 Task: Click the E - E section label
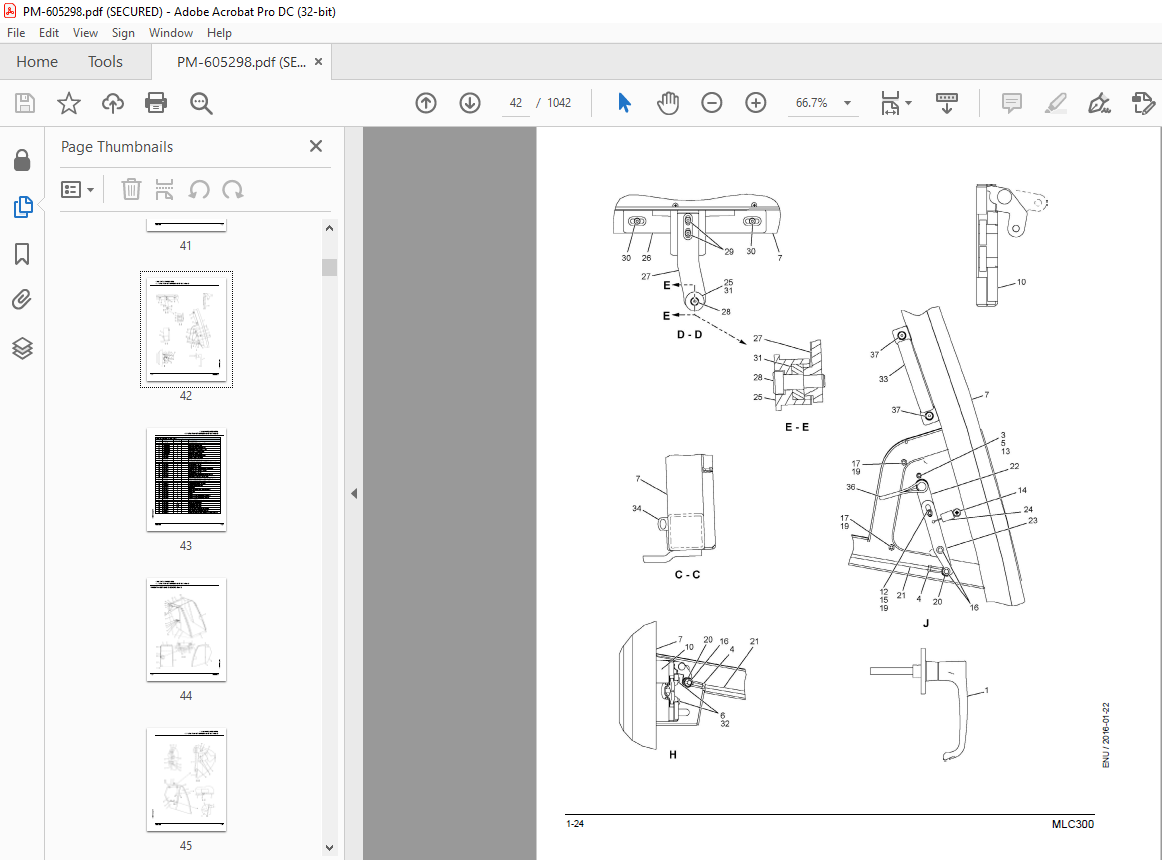pos(797,427)
